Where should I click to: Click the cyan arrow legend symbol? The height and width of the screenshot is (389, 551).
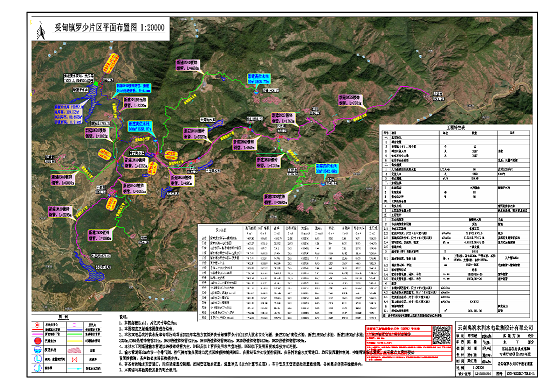(x=74, y=369)
